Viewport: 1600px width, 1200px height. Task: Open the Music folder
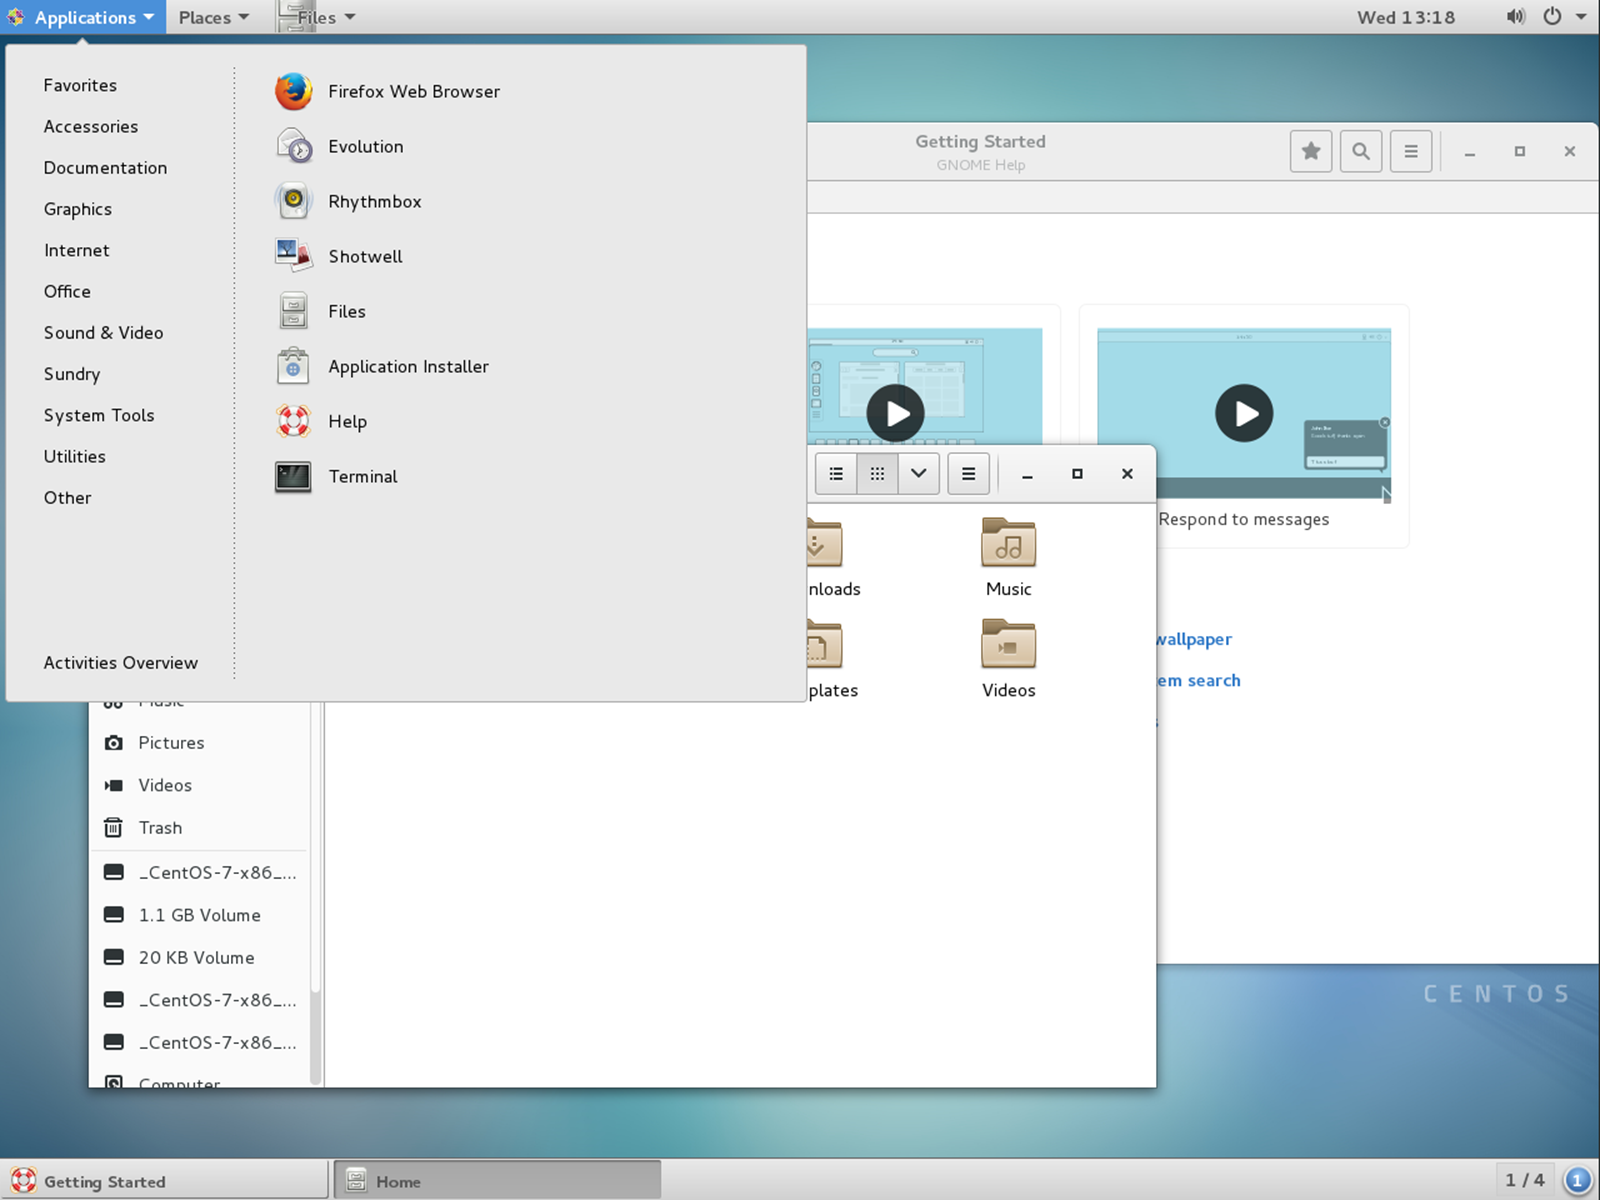pos(1008,558)
